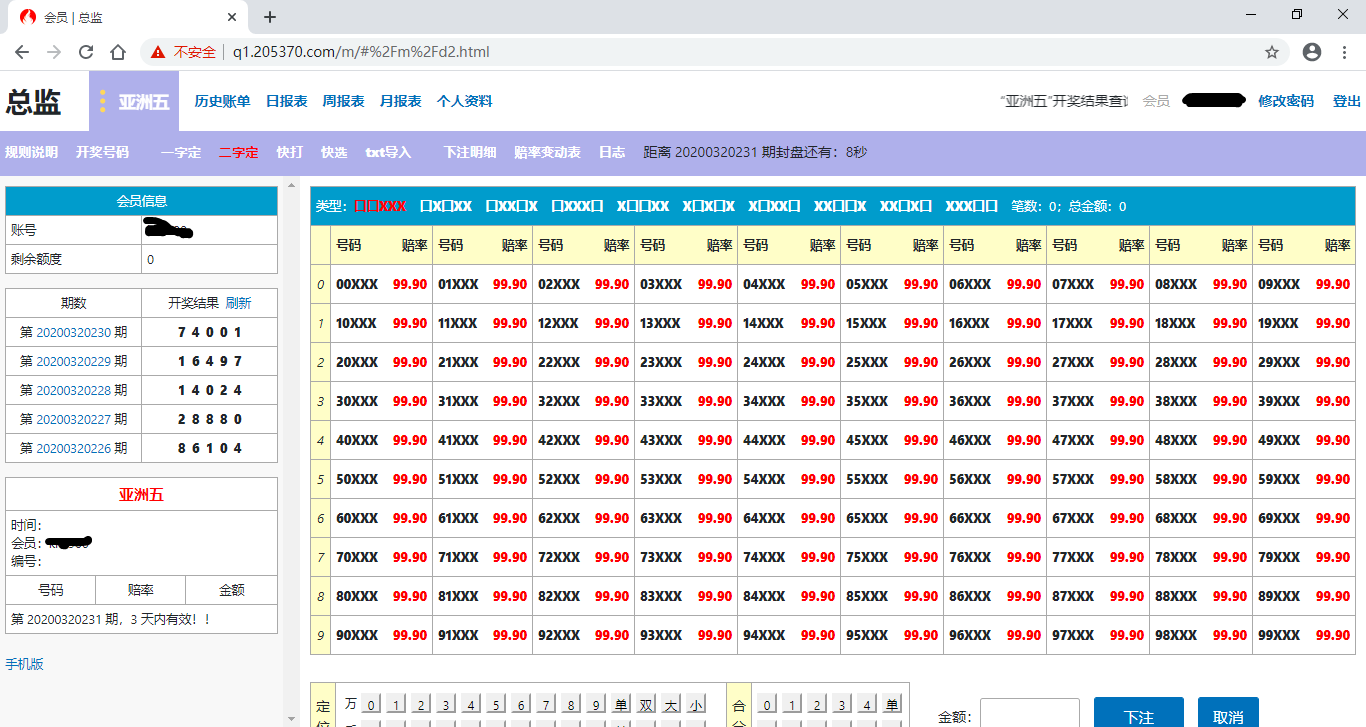Select the 55XXX number cell
Image resolution: width=1366 pixels, height=727 pixels.
click(866, 479)
